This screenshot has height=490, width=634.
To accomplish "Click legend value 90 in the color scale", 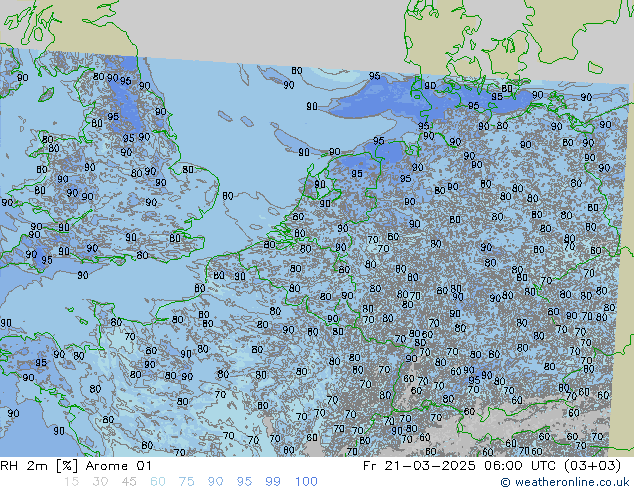I will coord(215,482).
